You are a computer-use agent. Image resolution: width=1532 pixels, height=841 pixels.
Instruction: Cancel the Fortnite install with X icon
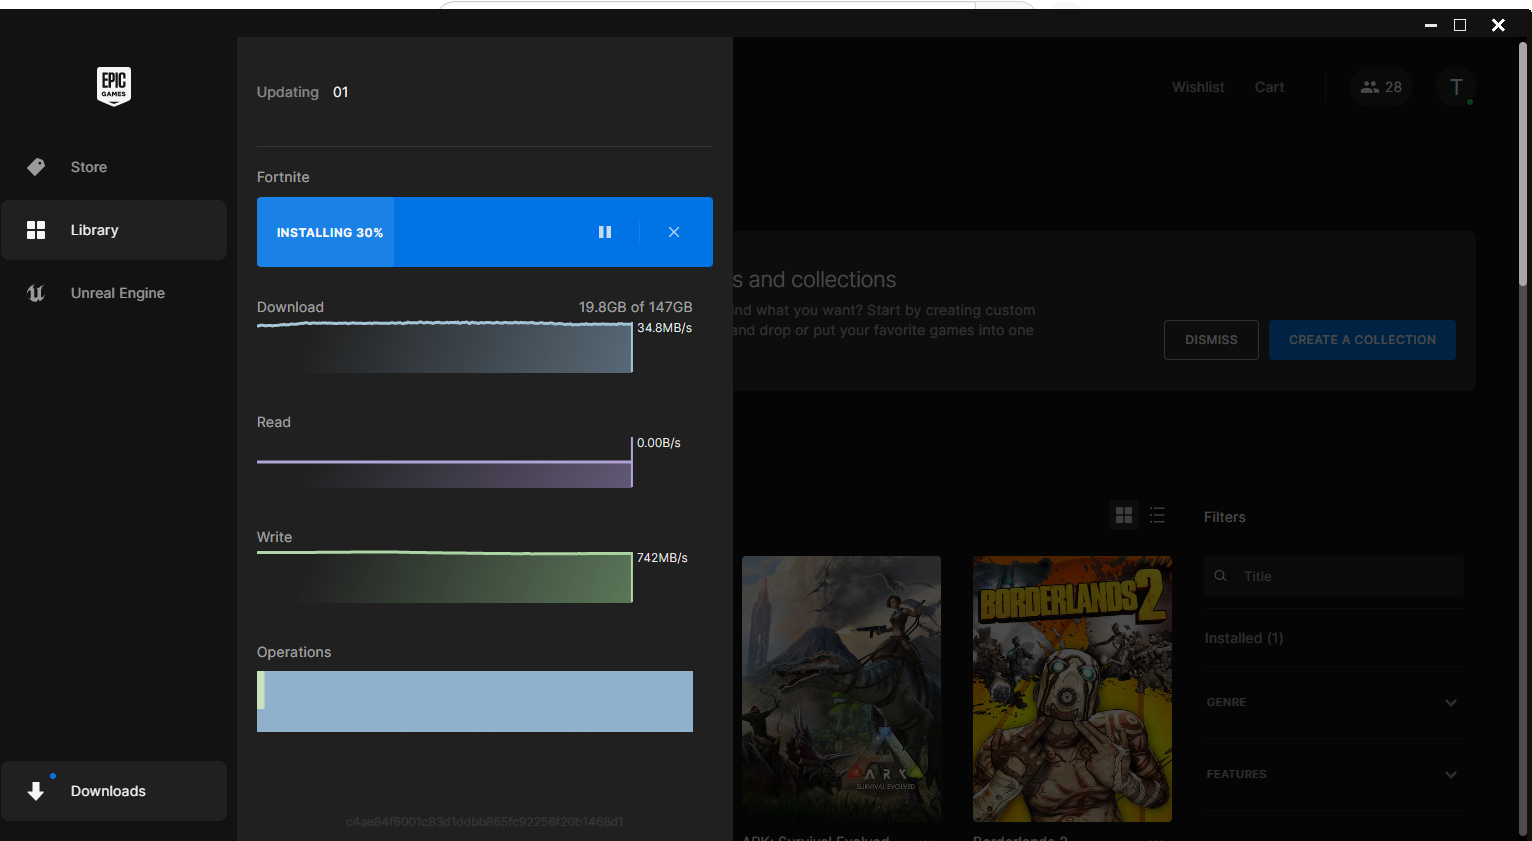(674, 232)
